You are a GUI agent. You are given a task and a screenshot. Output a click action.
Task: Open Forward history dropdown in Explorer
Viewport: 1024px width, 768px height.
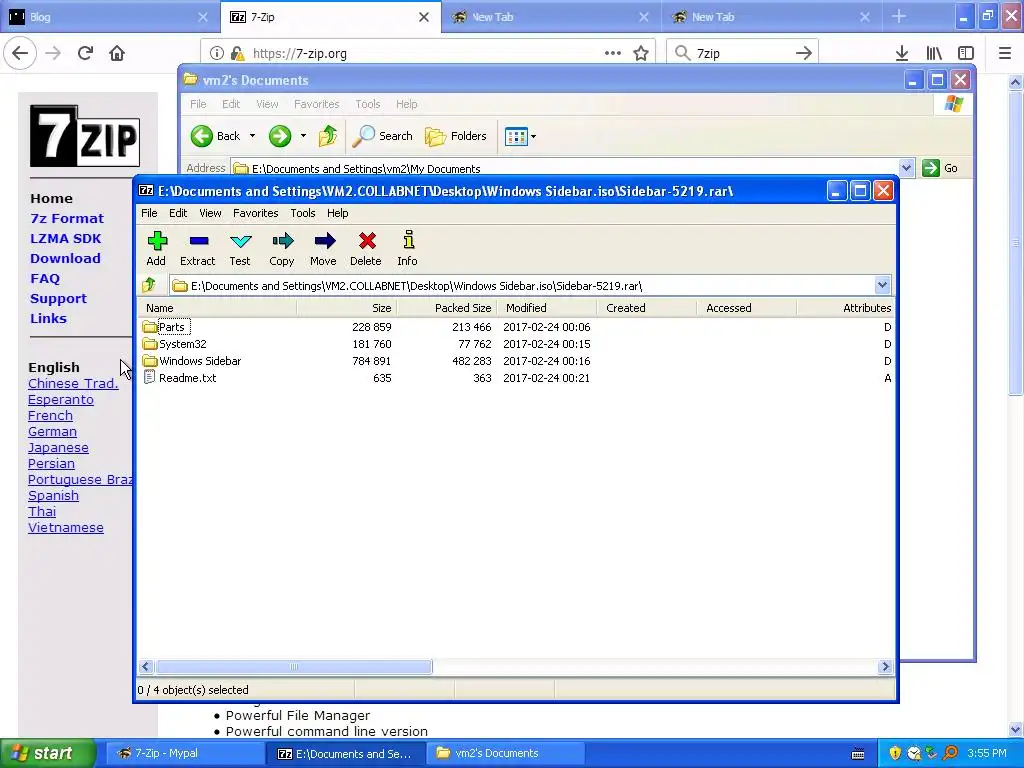coord(303,136)
